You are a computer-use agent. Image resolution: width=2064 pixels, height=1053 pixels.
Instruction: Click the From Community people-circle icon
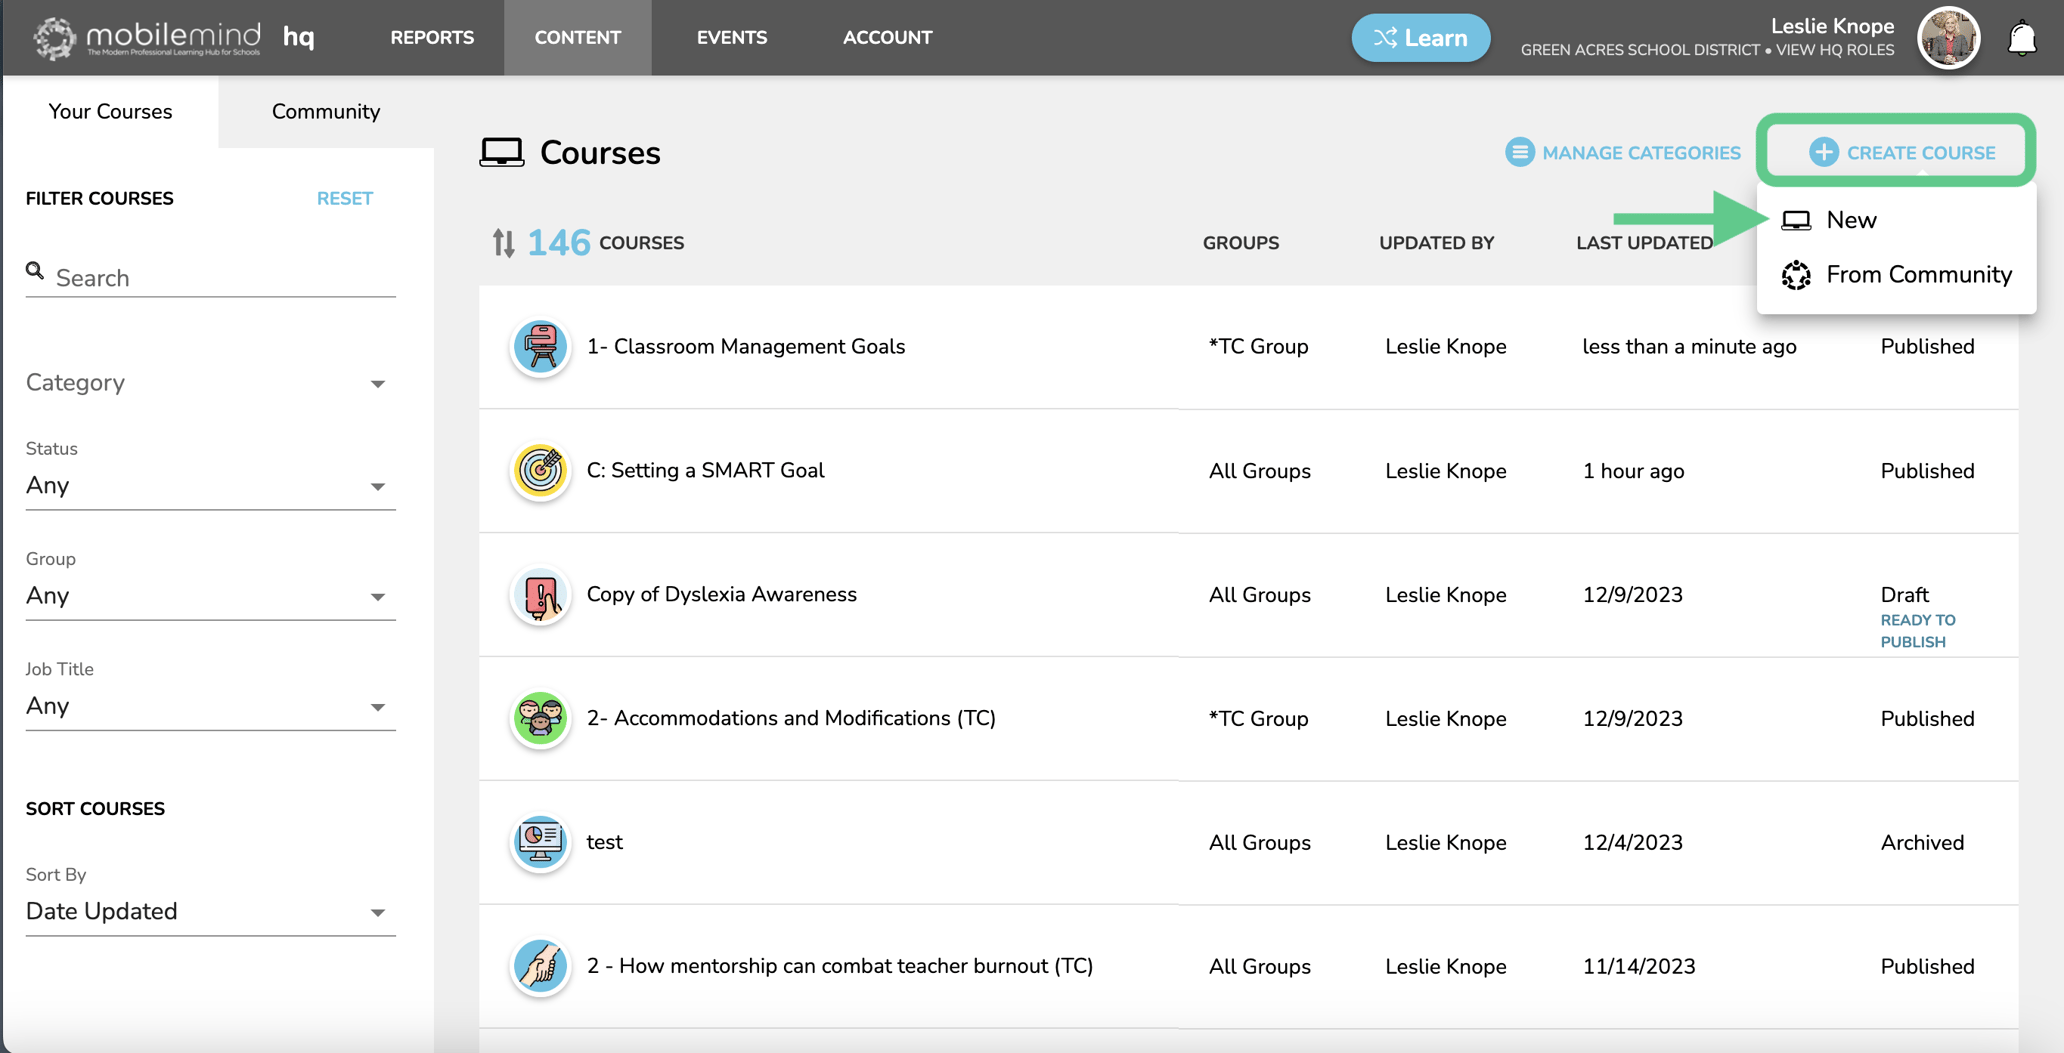click(1797, 275)
